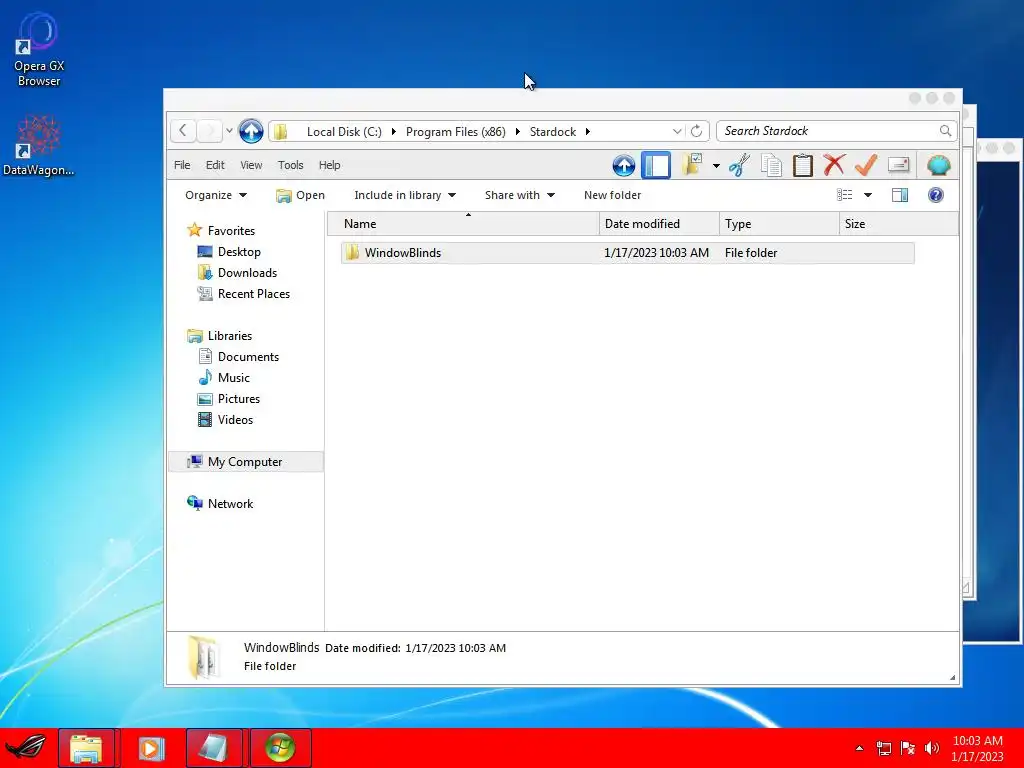Click the E-mail envelope toolbar icon
1024x768 pixels.
point(899,165)
